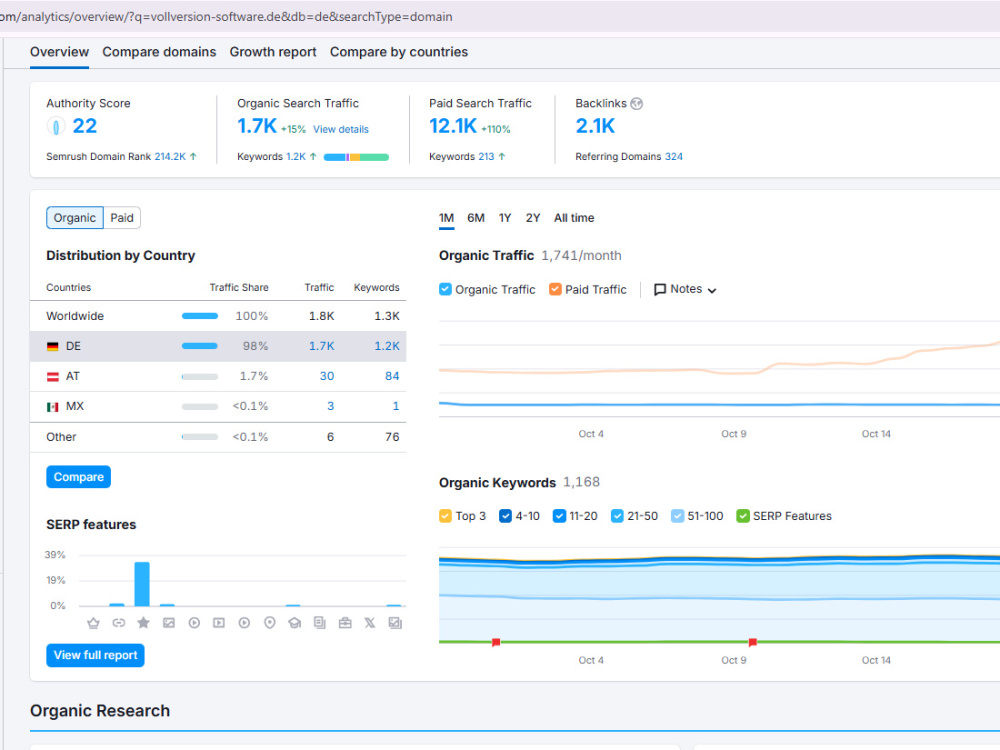Viewport: 1000px width, 750px height.
Task: Click the map pin local pack icon
Action: click(x=270, y=623)
